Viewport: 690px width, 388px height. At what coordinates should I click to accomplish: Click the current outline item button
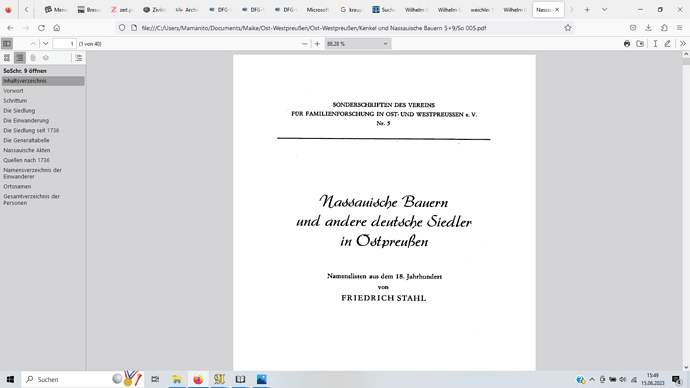point(78,58)
